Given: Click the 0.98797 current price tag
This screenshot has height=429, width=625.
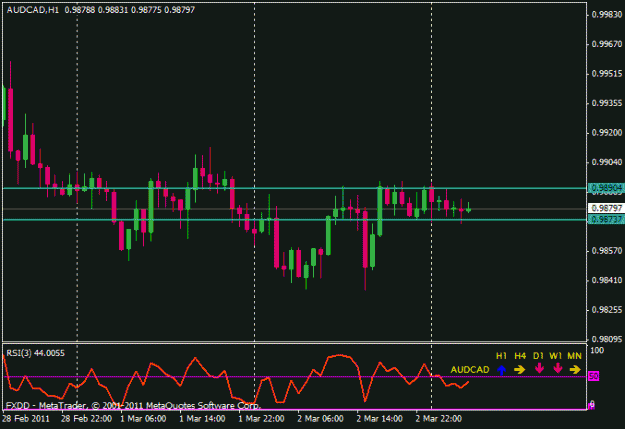Looking at the screenshot, I should pos(606,208).
